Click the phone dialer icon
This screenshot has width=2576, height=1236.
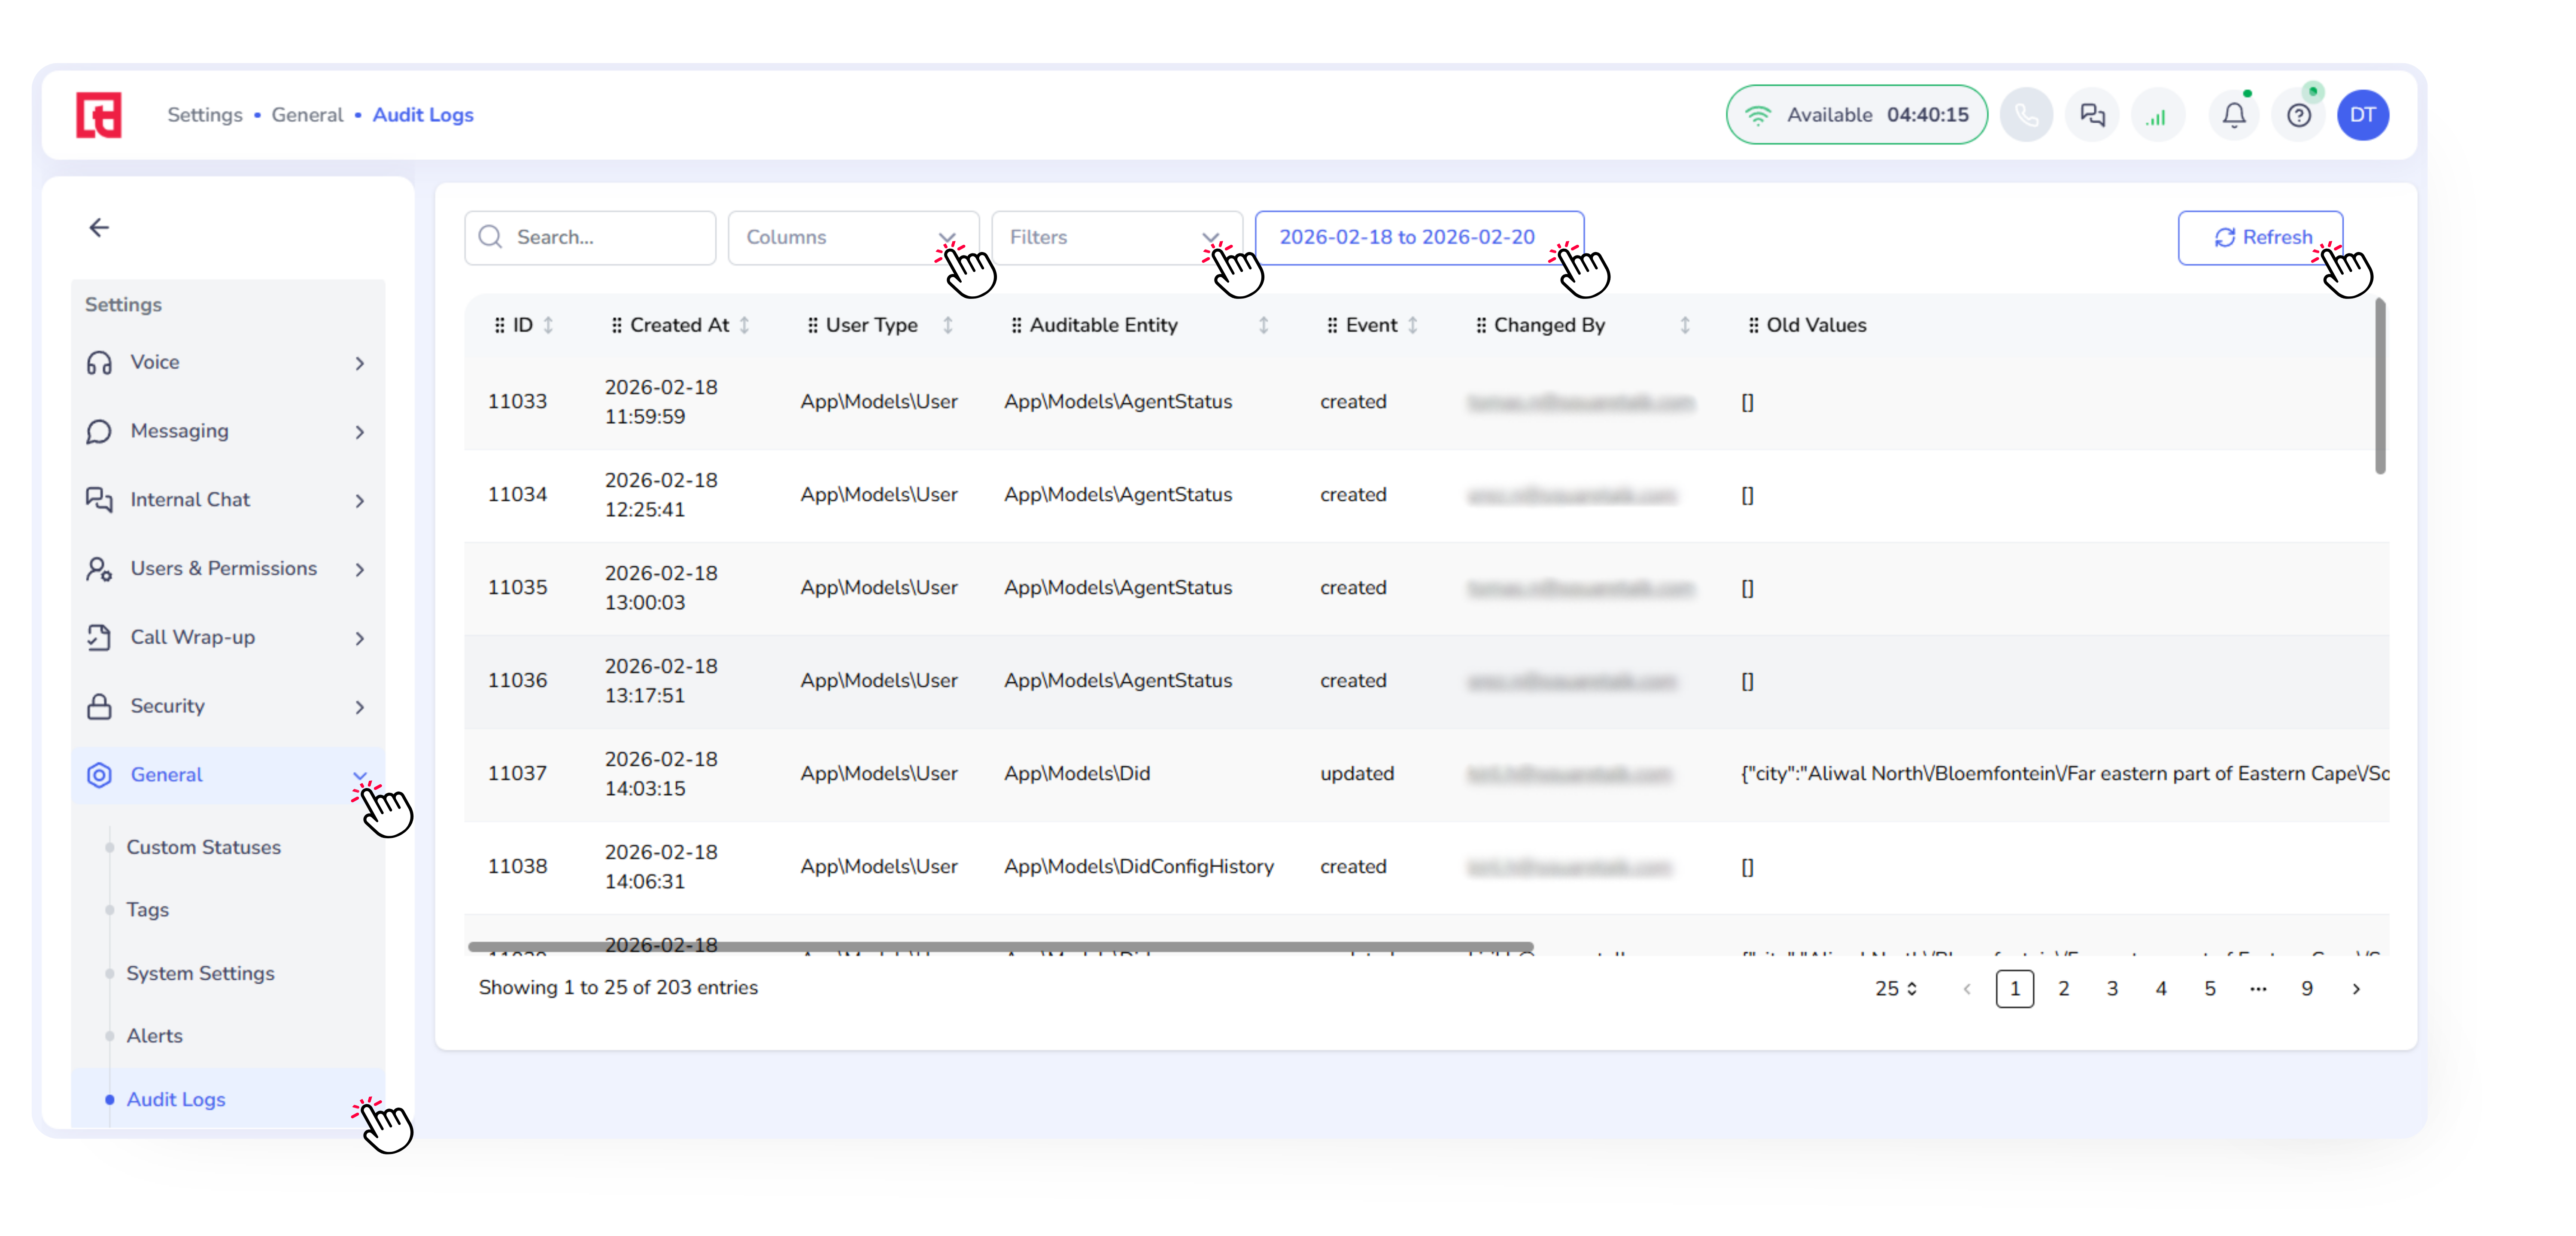pos(2026,115)
